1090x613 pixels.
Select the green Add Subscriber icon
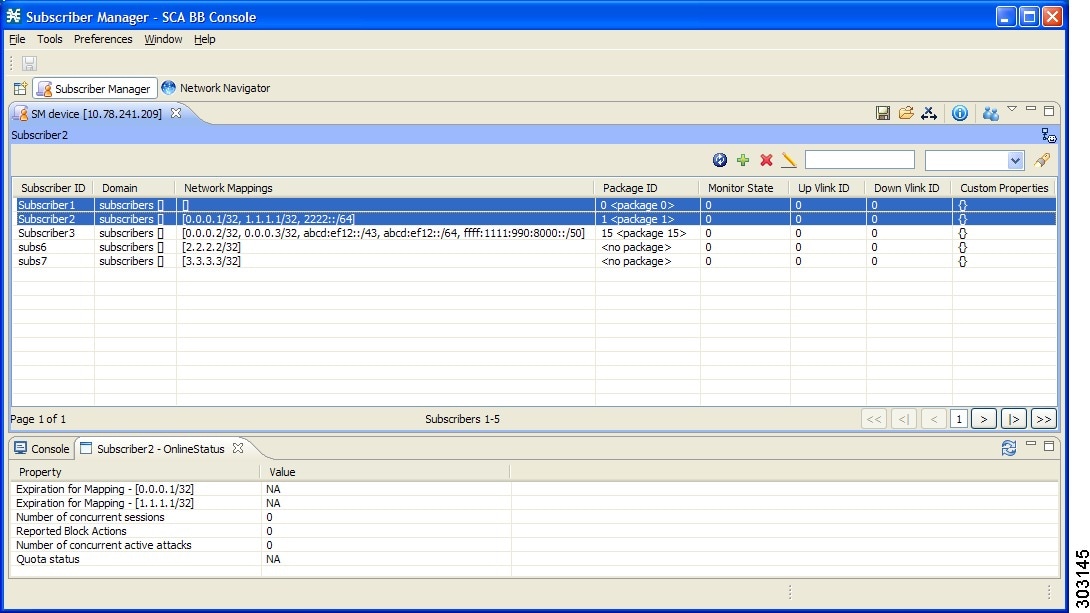pos(743,160)
